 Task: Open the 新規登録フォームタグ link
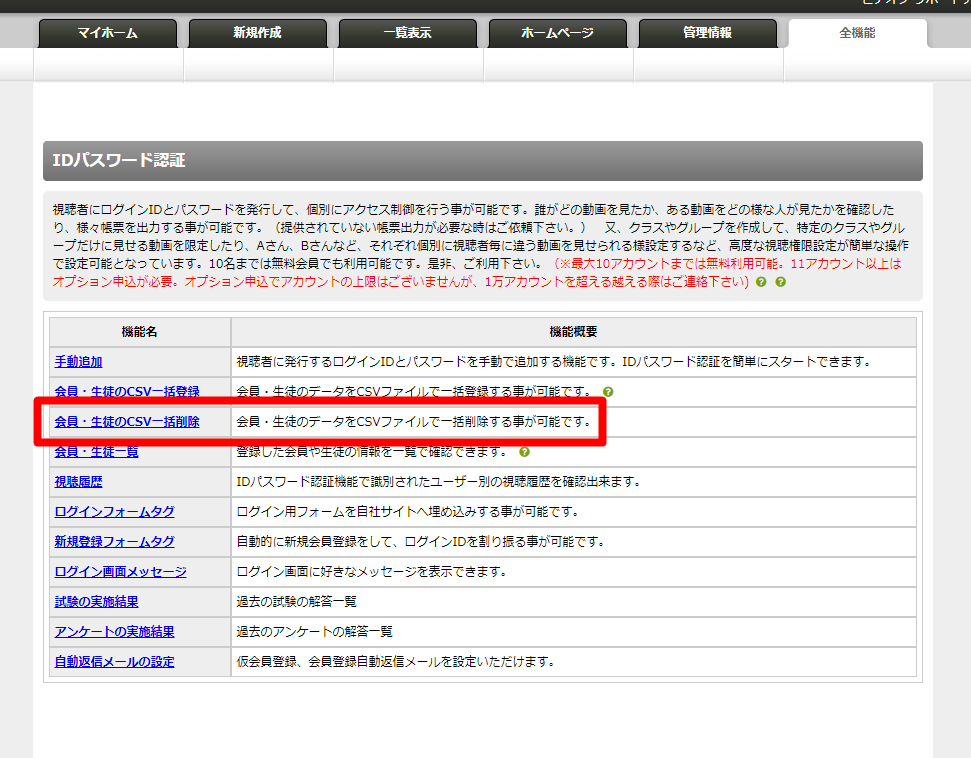point(114,542)
